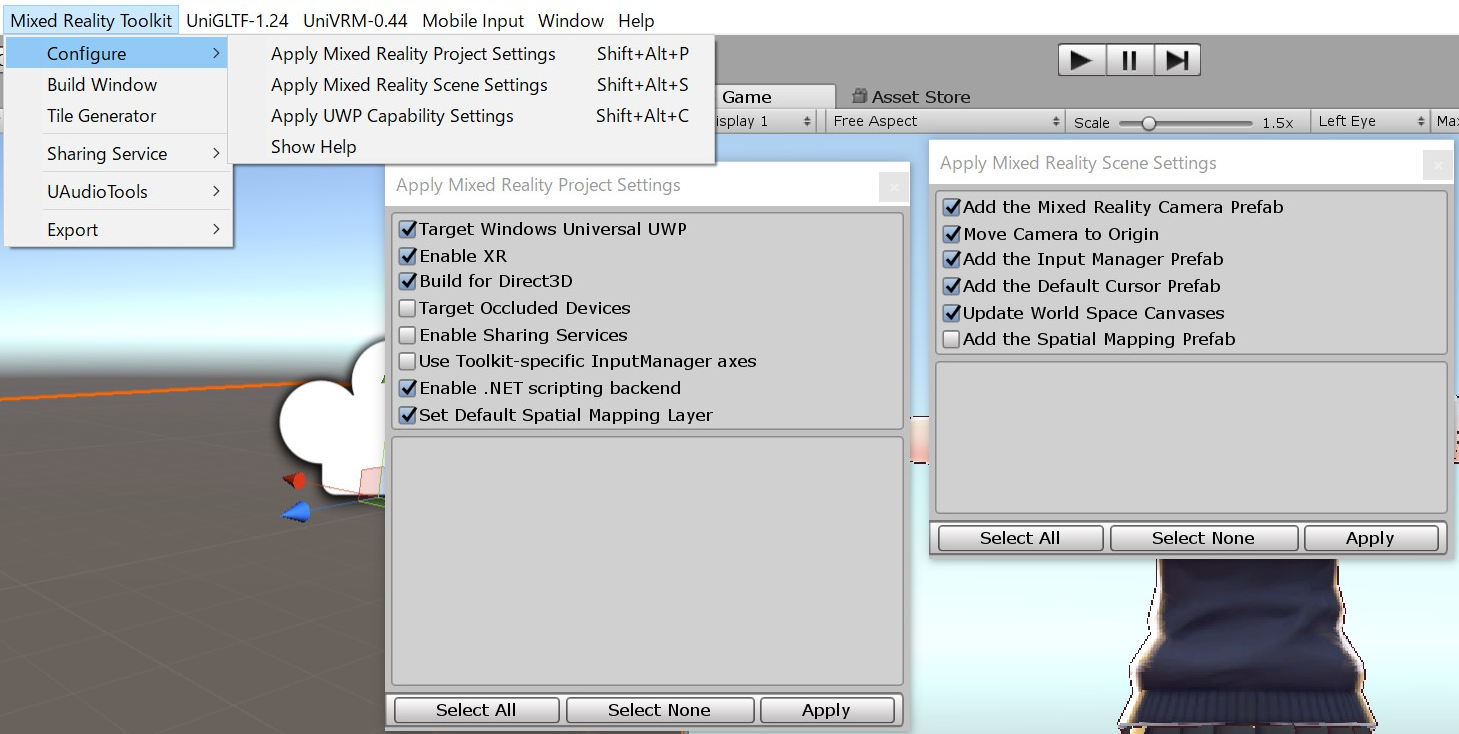Click Apply in Project Settings window
This screenshot has height=734, width=1459.
(x=826, y=710)
